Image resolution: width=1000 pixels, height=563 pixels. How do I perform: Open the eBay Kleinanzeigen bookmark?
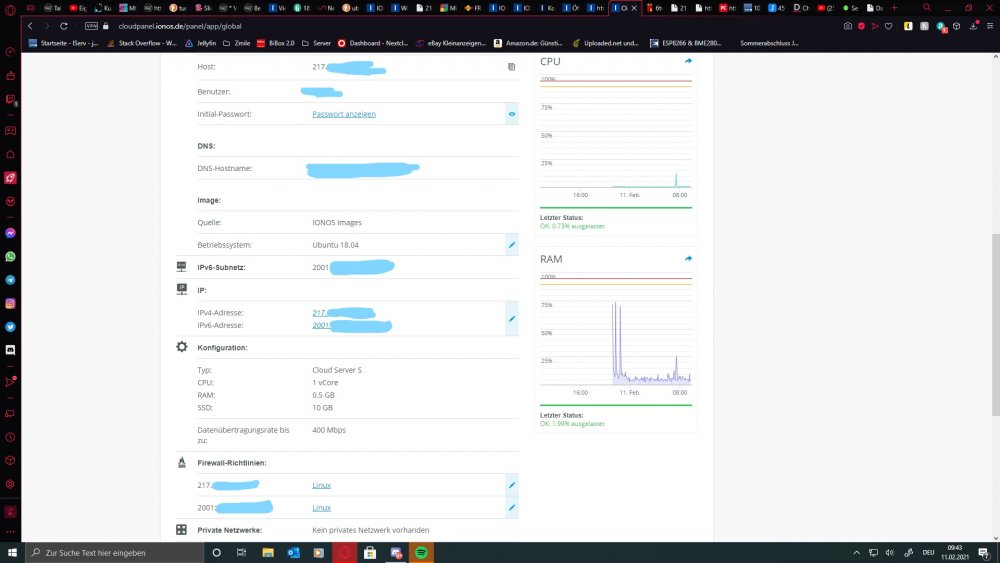451,43
